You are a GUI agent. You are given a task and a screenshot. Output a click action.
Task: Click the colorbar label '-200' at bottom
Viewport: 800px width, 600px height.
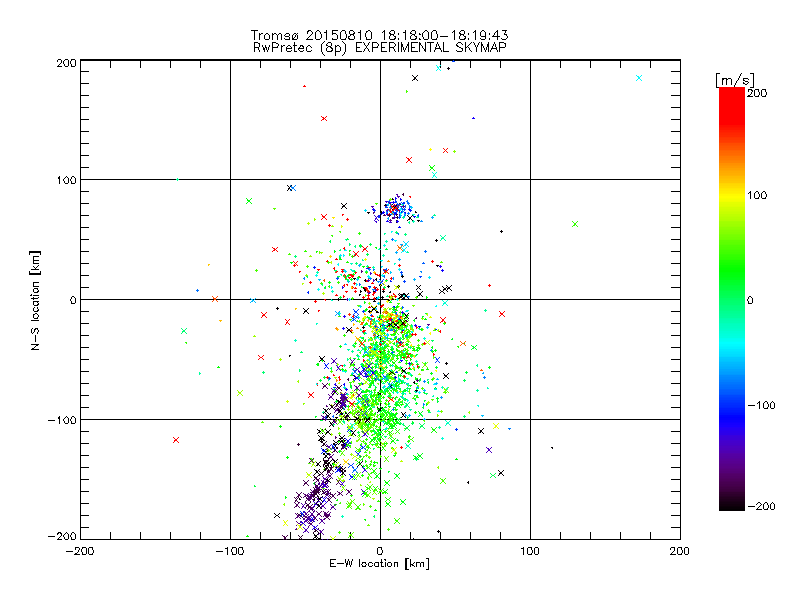pyautogui.click(x=761, y=506)
